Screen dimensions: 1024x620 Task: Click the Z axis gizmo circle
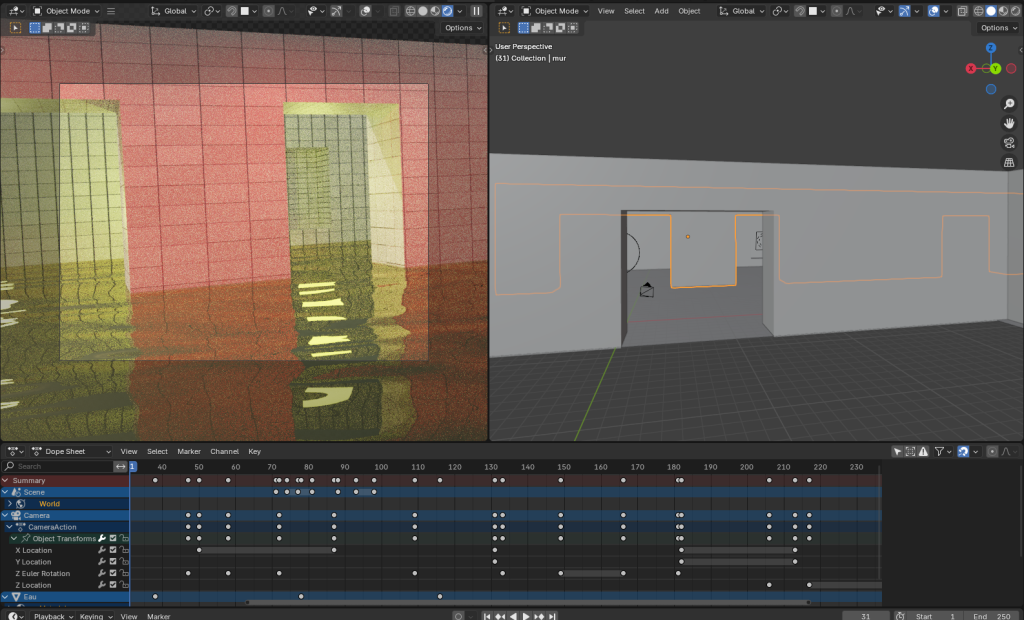tap(990, 48)
